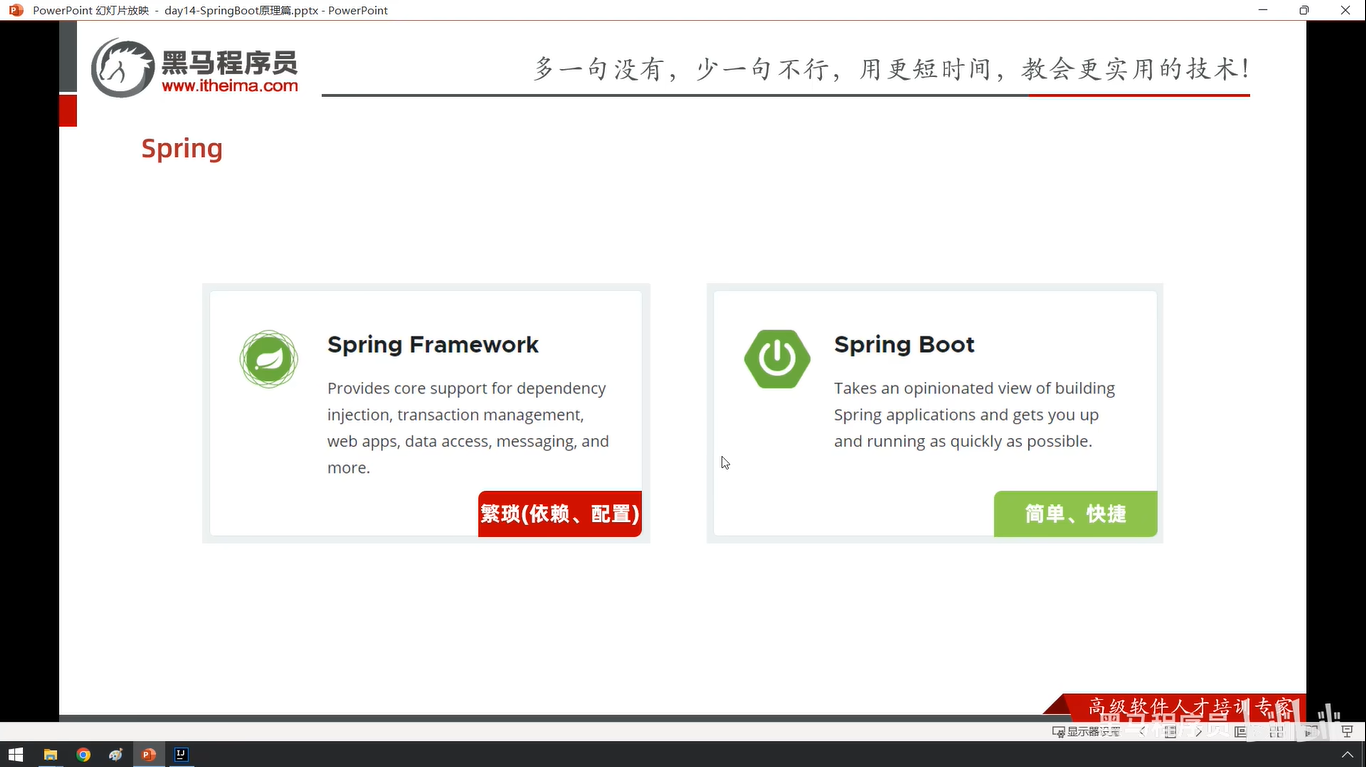
Task: Select the Spring Framework heading
Action: (433, 345)
